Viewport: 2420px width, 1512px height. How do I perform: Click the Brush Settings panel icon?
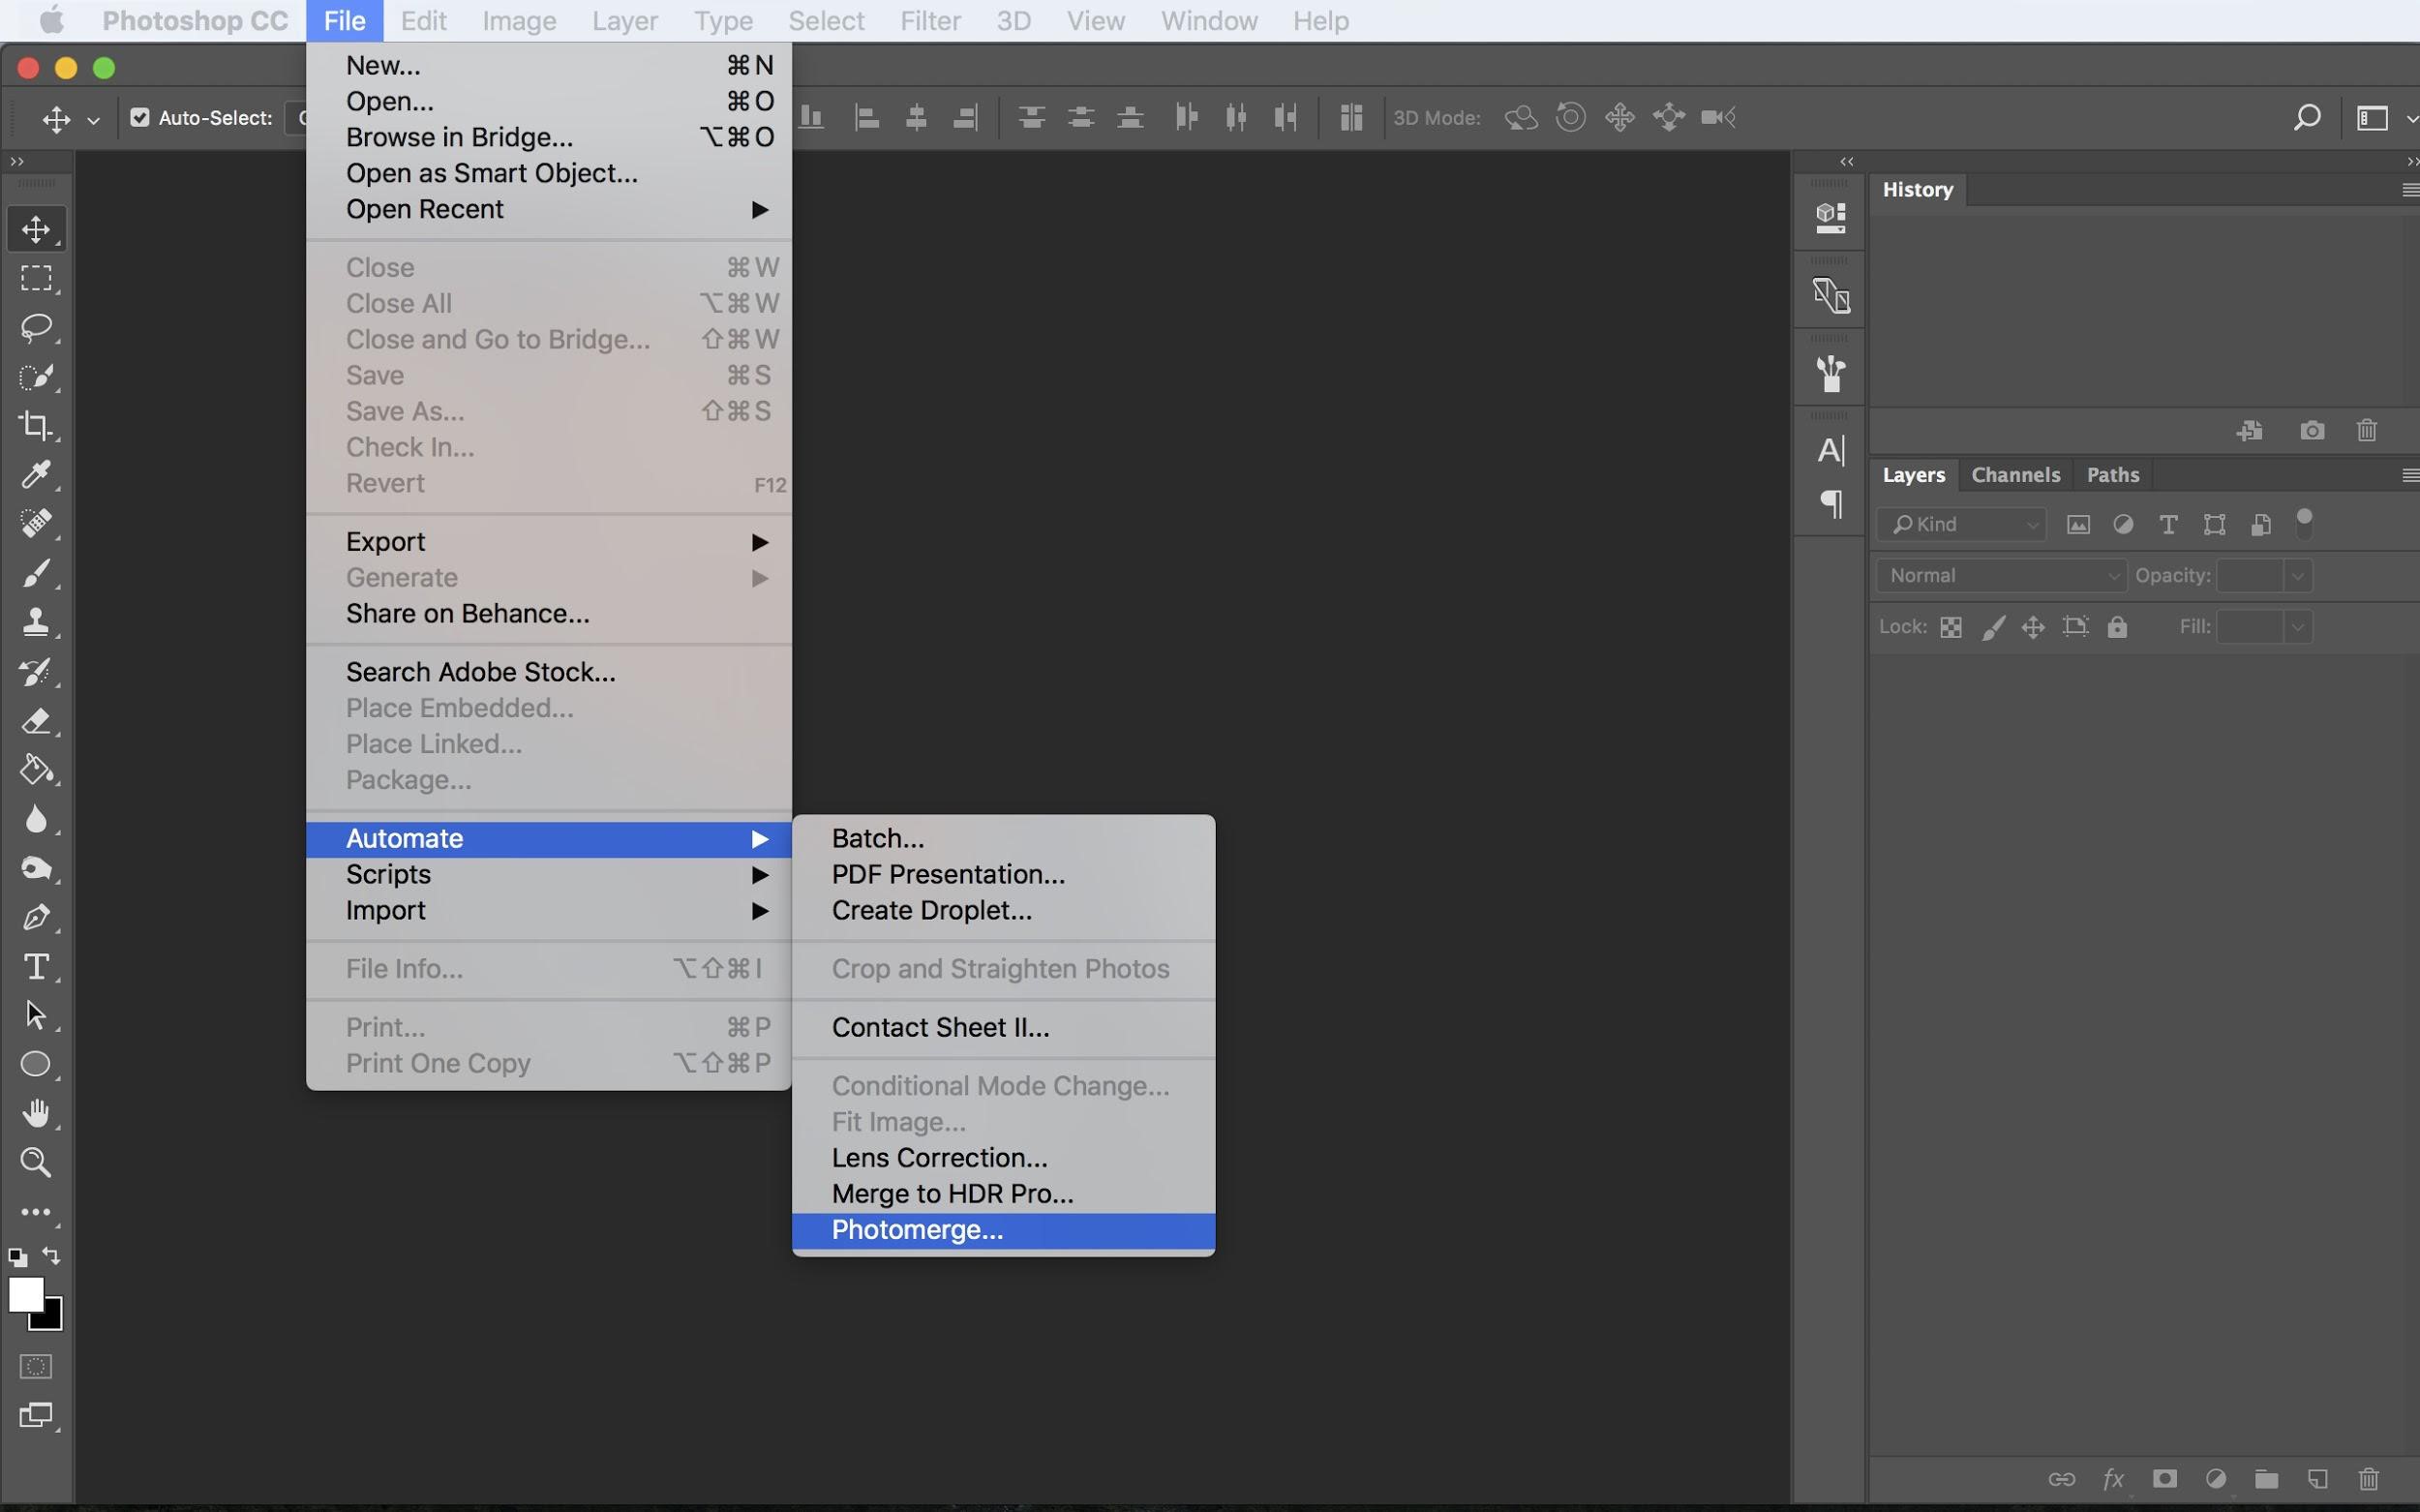point(1830,373)
